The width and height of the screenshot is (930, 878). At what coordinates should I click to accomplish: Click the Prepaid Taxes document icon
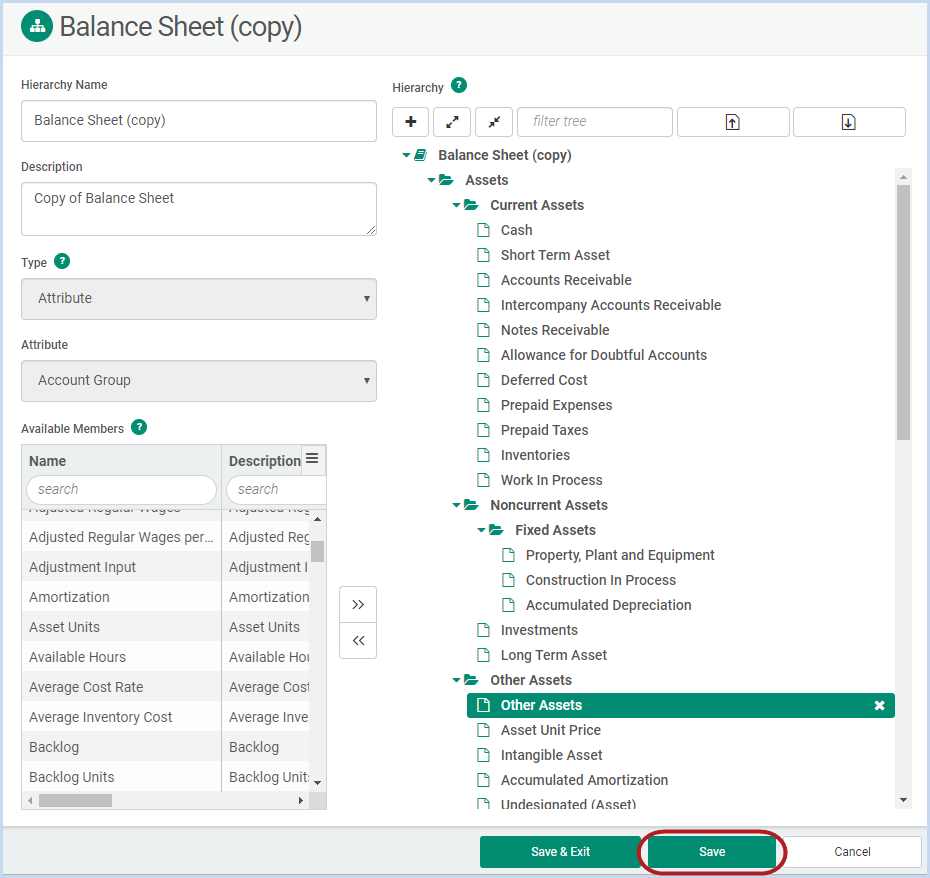coord(484,430)
